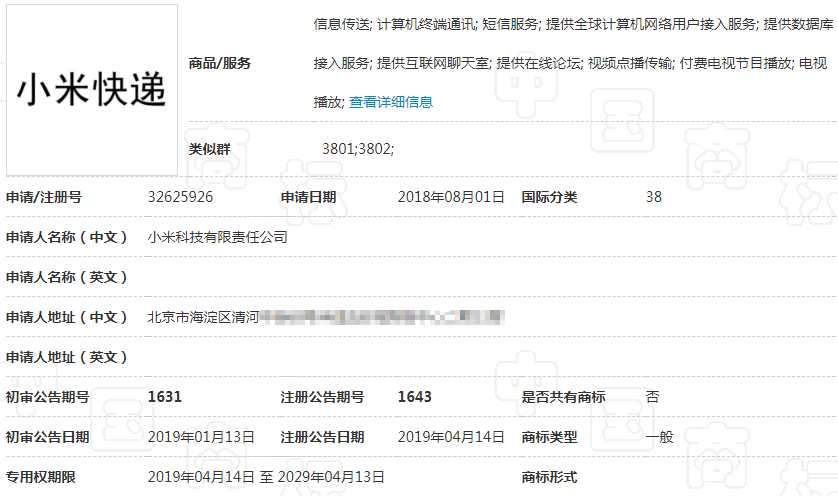This screenshot has width=838, height=496.
Task: Click the 注册公告期号 label
Action: [322, 397]
